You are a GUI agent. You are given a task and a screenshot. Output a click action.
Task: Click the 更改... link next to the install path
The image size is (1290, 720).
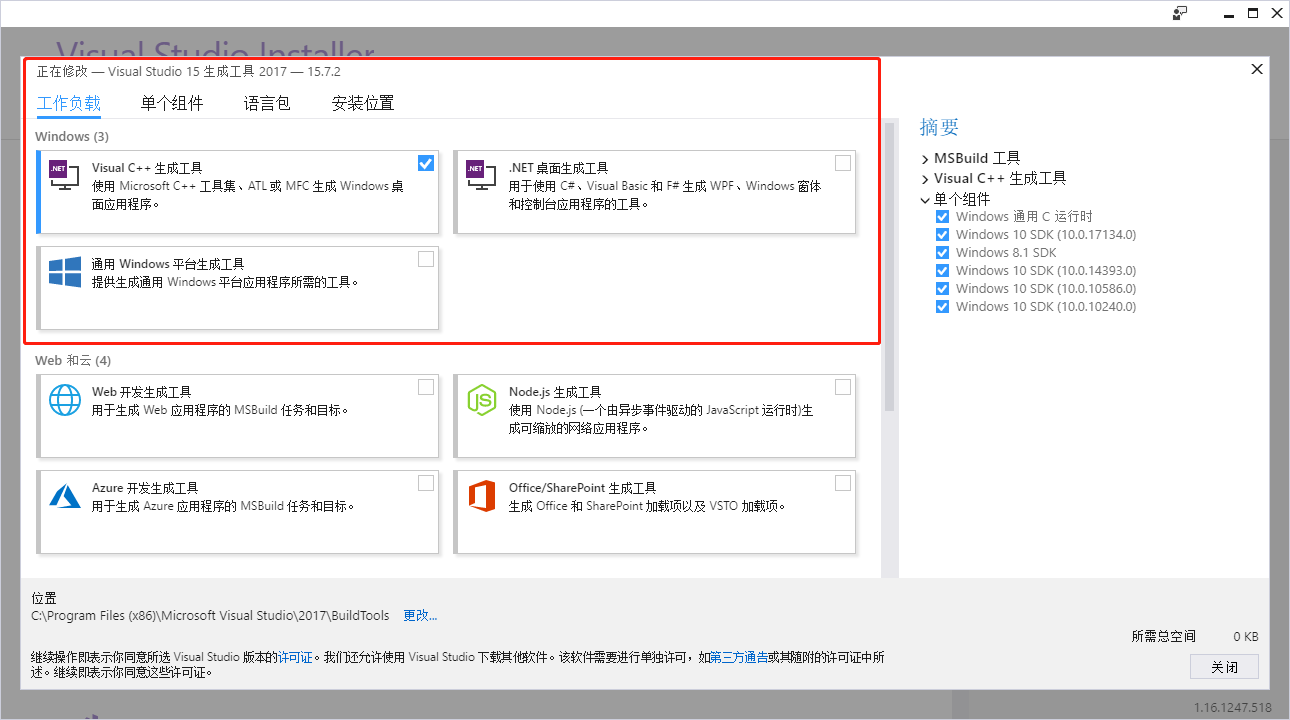420,615
